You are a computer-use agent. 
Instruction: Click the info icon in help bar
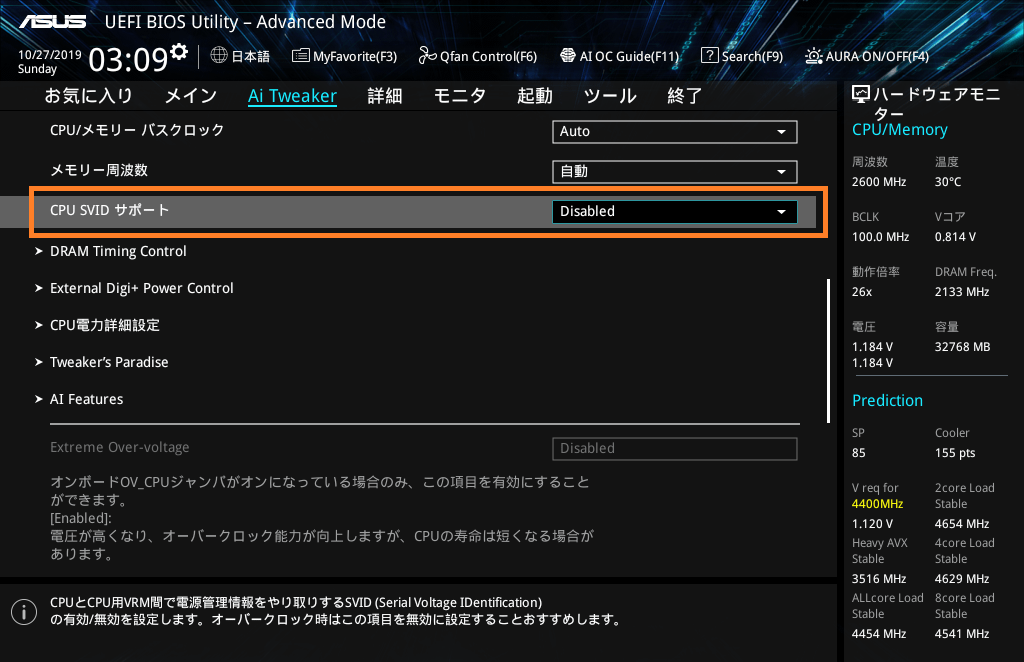(x=24, y=612)
